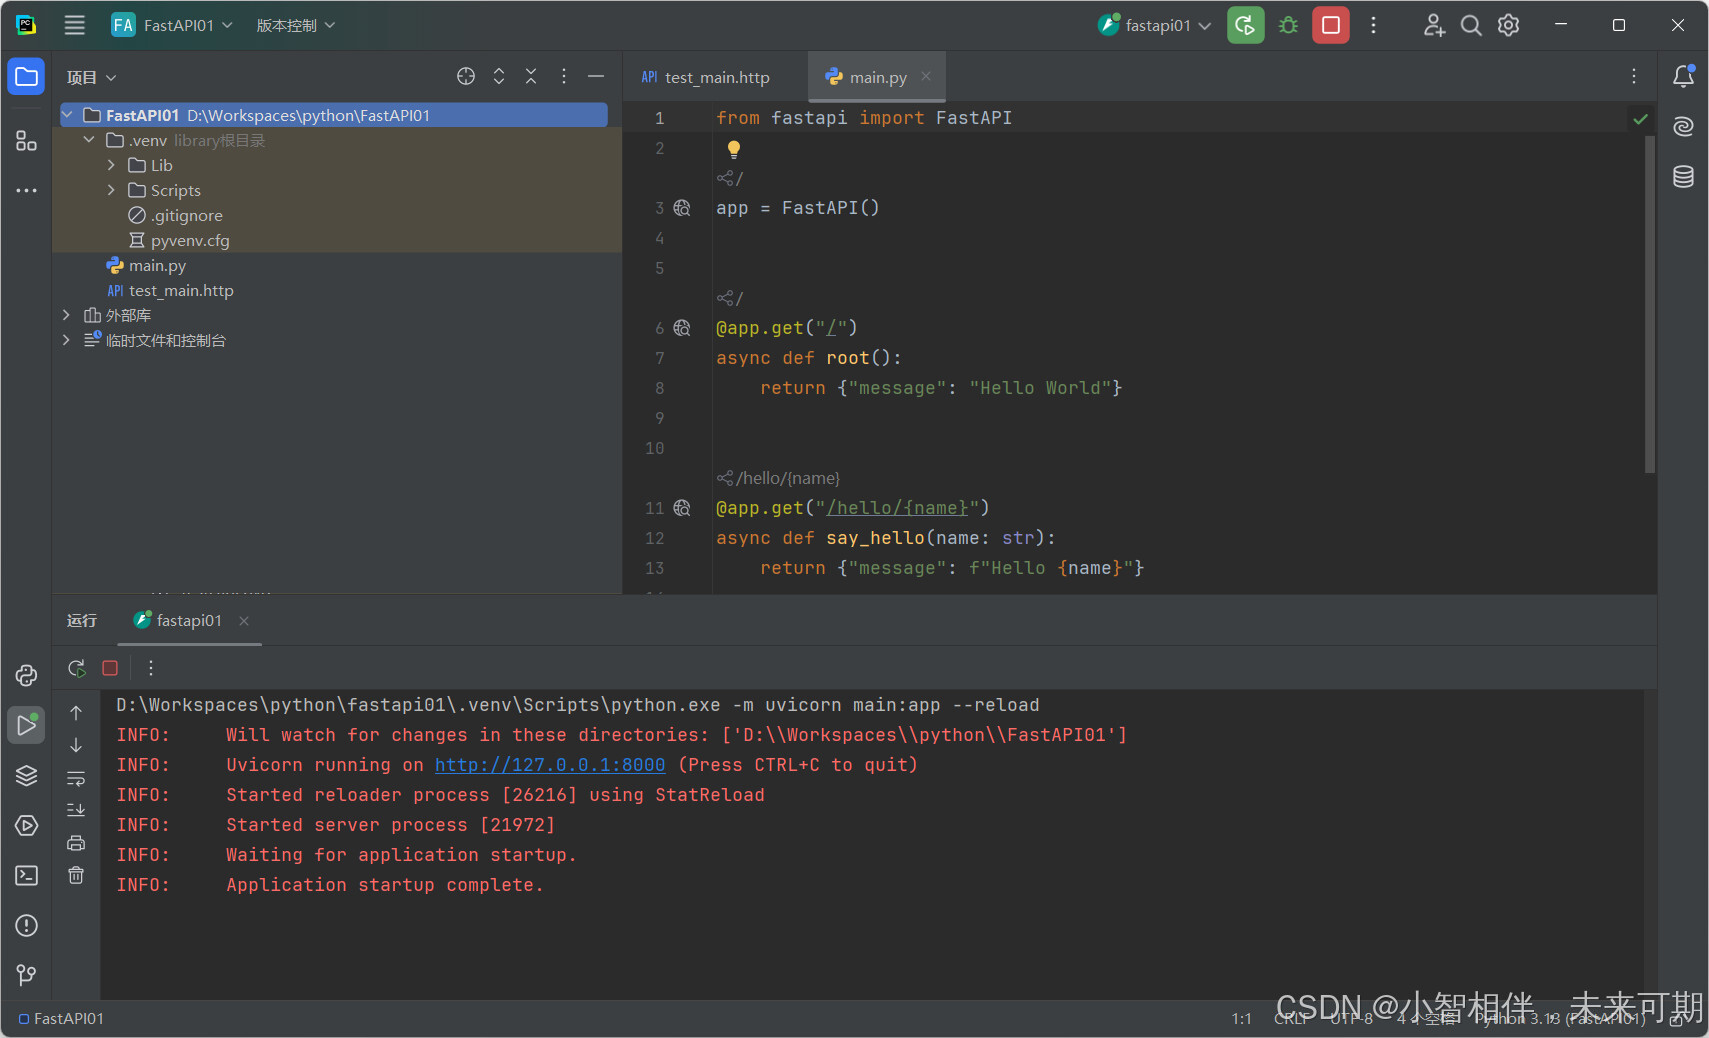
Task: Open the Structure tool window icon
Action: (x=26, y=141)
